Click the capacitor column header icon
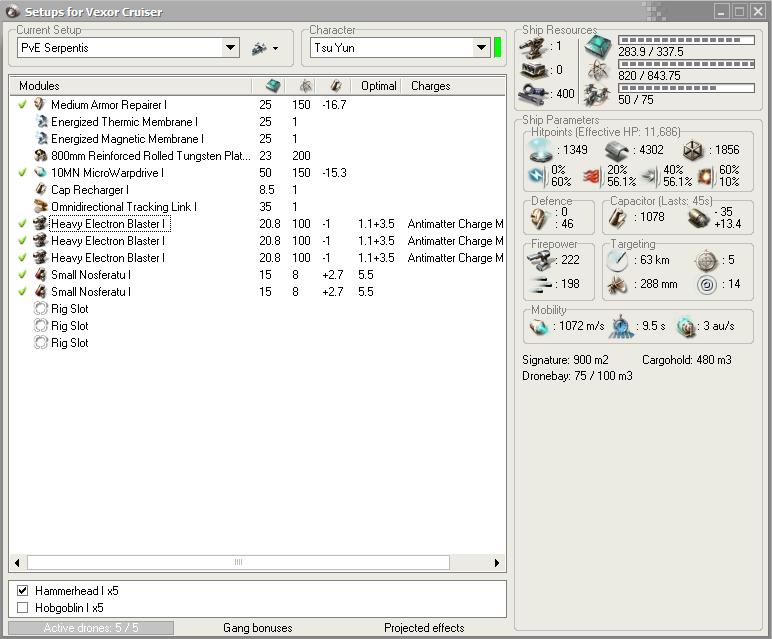The height and width of the screenshot is (639, 772). click(336, 86)
